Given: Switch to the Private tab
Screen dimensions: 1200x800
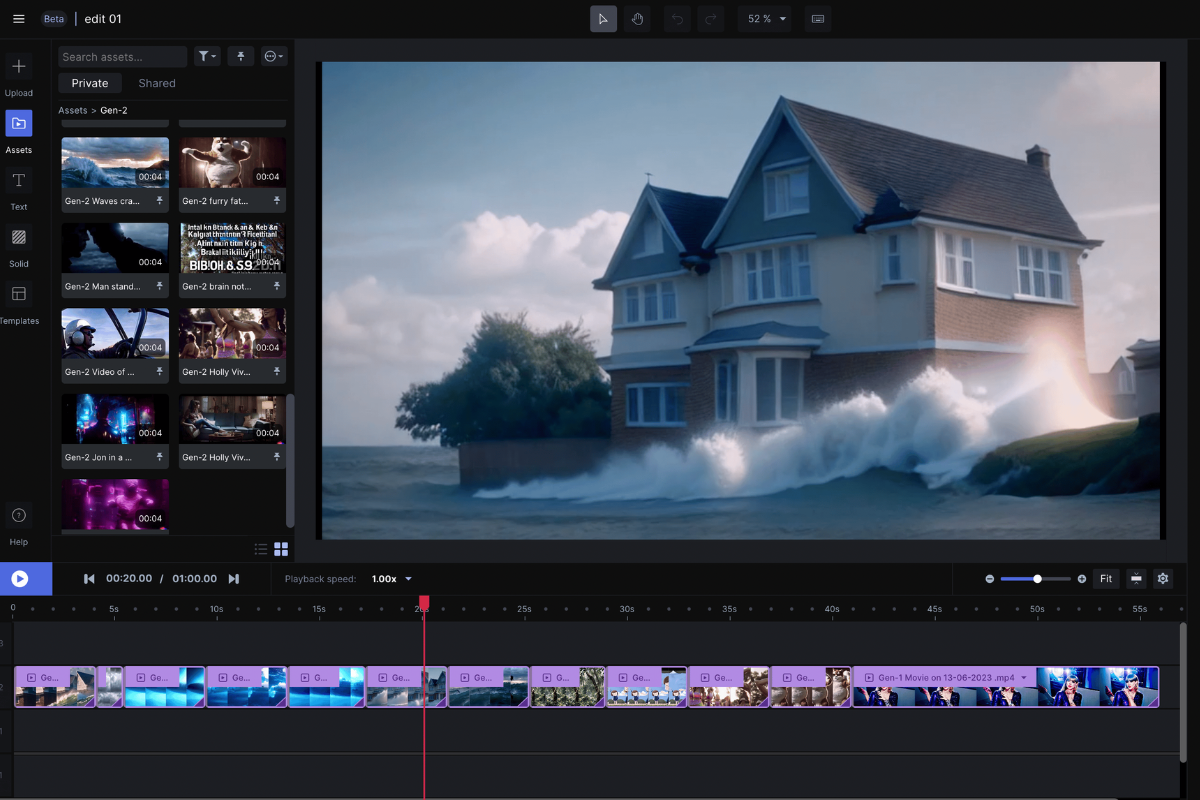Looking at the screenshot, I should click(x=90, y=83).
